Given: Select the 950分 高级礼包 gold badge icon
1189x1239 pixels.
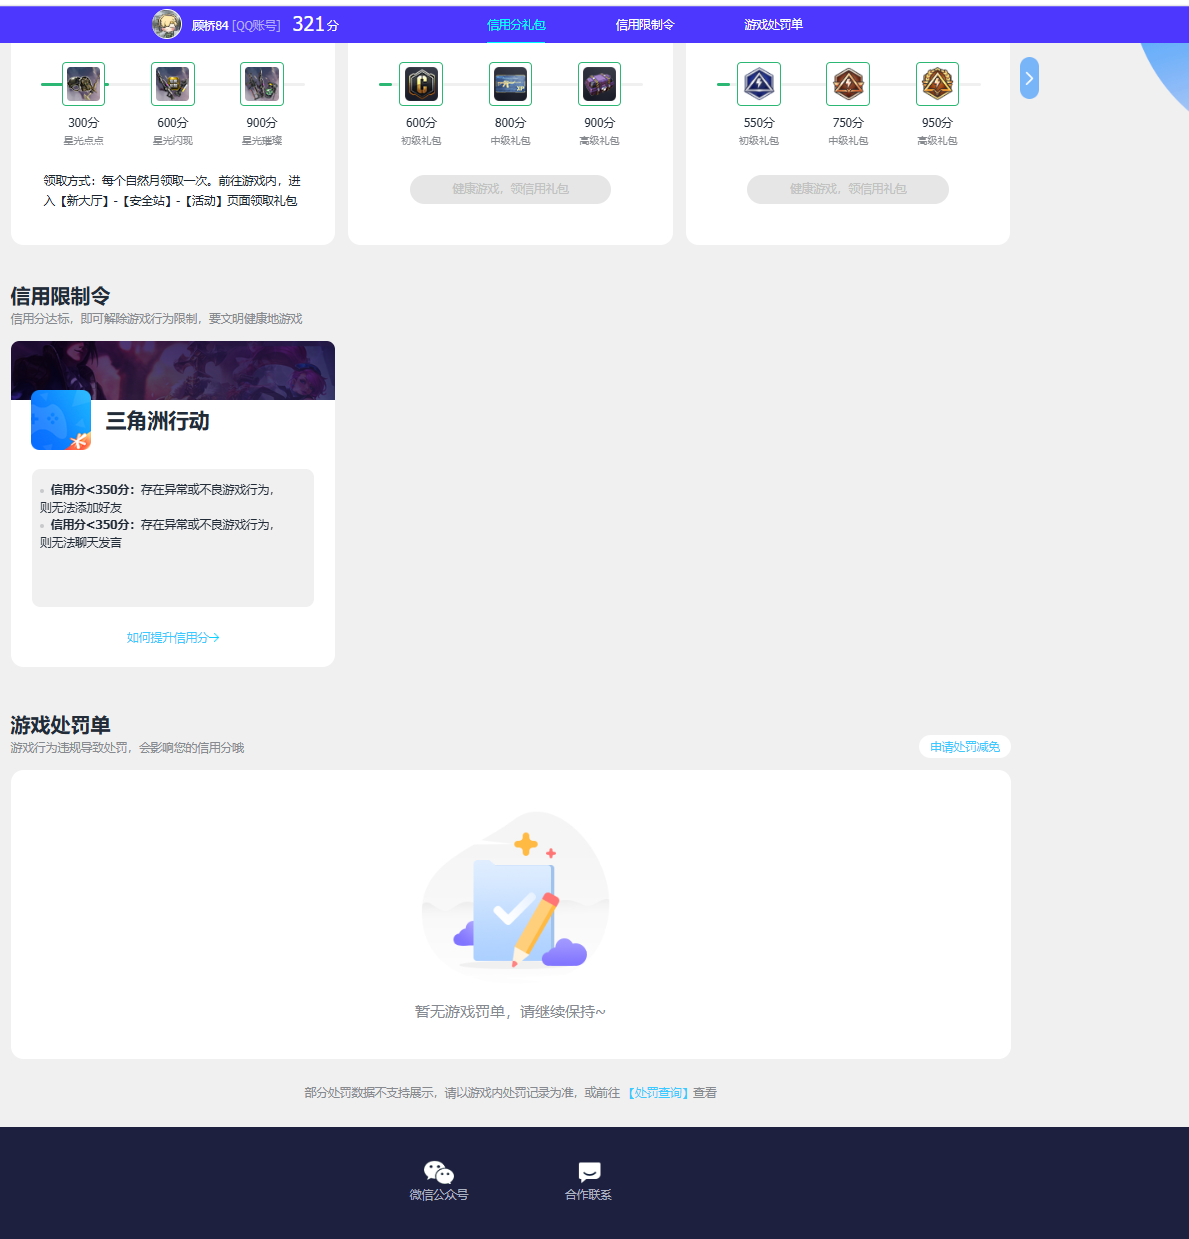Looking at the screenshot, I should (x=937, y=84).
